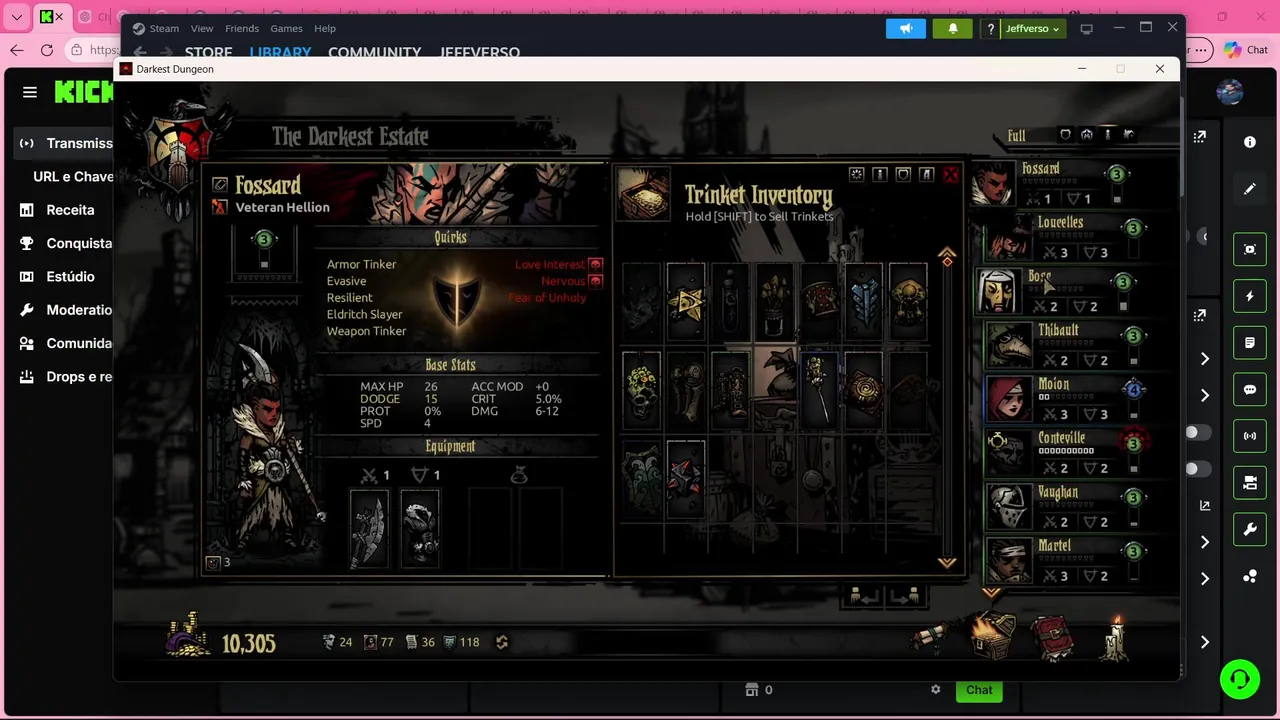Switch to LIBRARY tab in Steam
This screenshot has width=1280, height=720.
pos(280,53)
